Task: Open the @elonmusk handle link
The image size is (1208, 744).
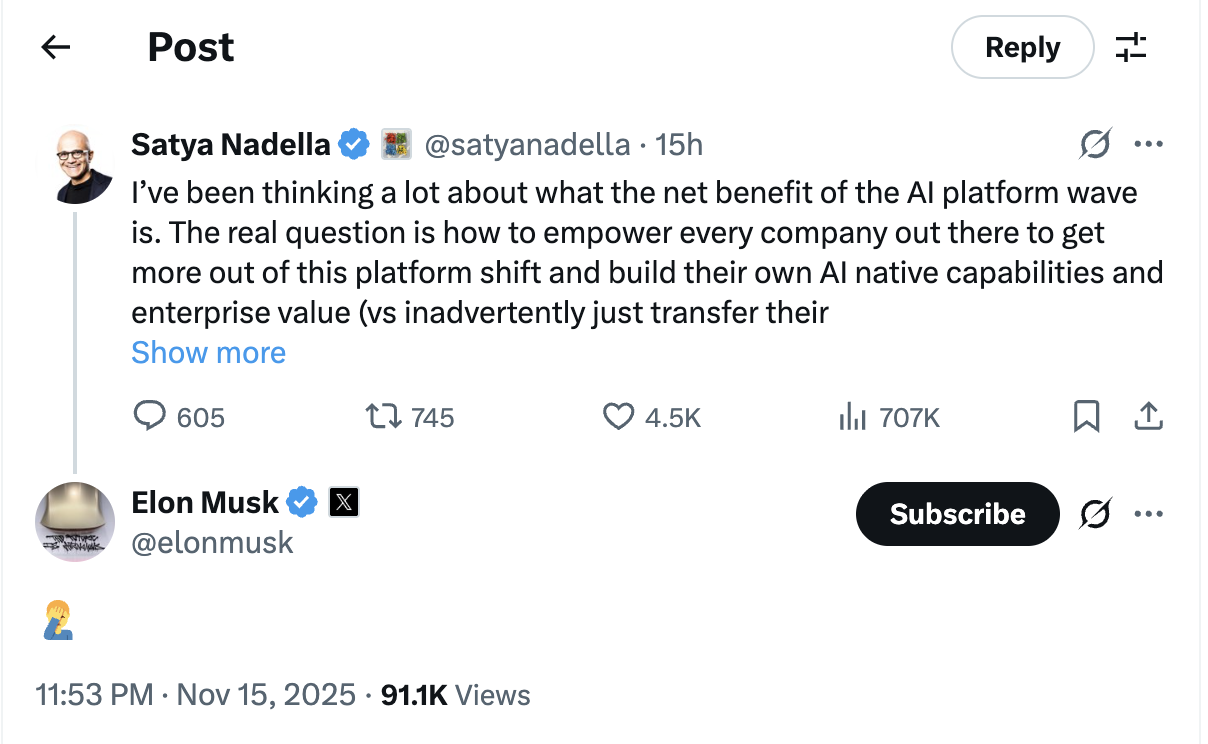Action: (x=212, y=542)
